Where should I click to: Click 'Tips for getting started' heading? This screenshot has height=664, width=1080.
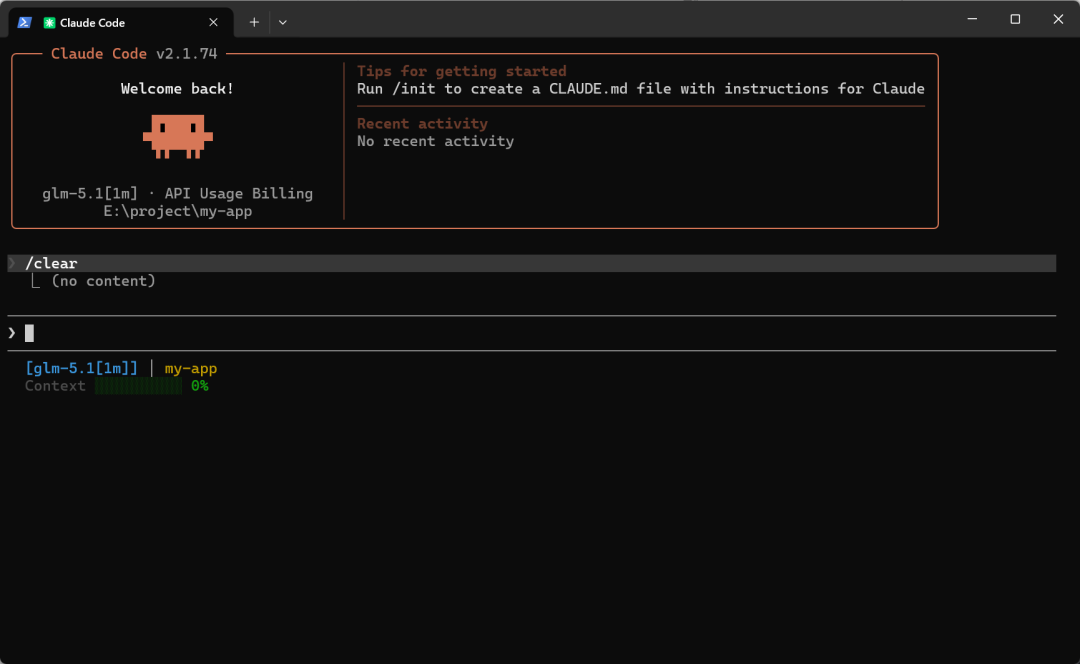461,71
